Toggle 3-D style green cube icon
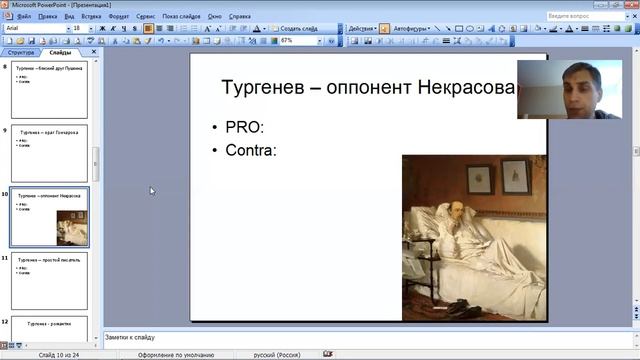 click(x=628, y=29)
